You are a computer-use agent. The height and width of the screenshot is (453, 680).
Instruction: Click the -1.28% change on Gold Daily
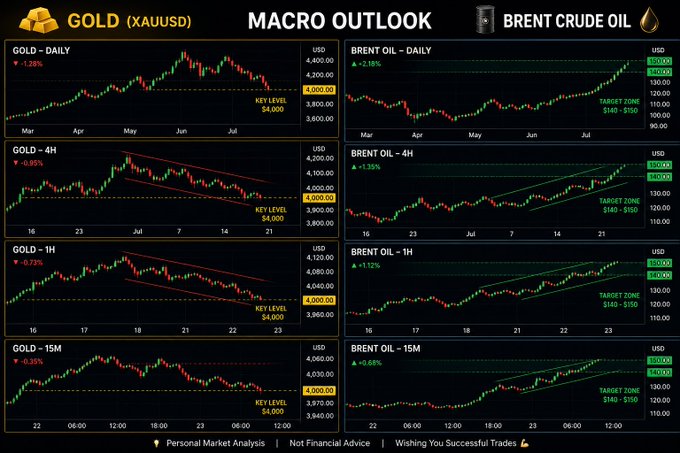pos(28,64)
